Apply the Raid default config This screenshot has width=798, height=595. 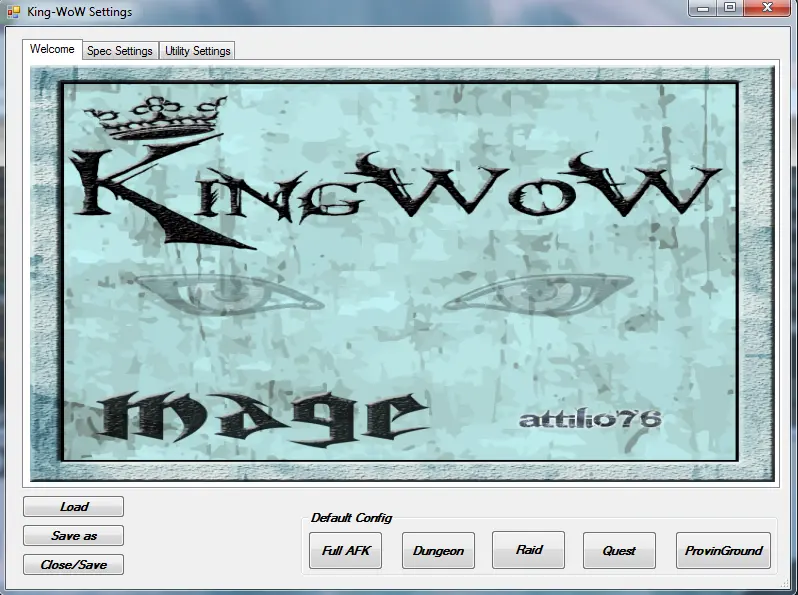[x=529, y=550]
